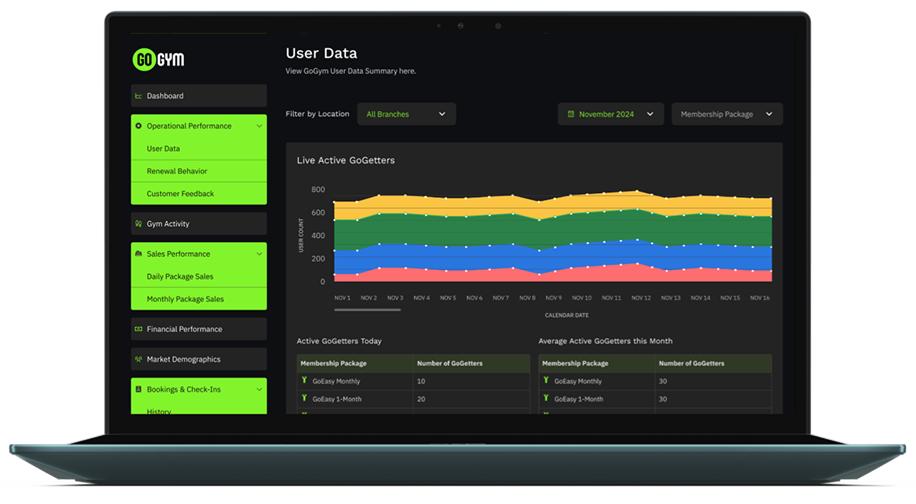Image resolution: width=916 pixels, height=504 pixels.
Task: Click the NOV 12 axis label
Action: tap(641, 298)
